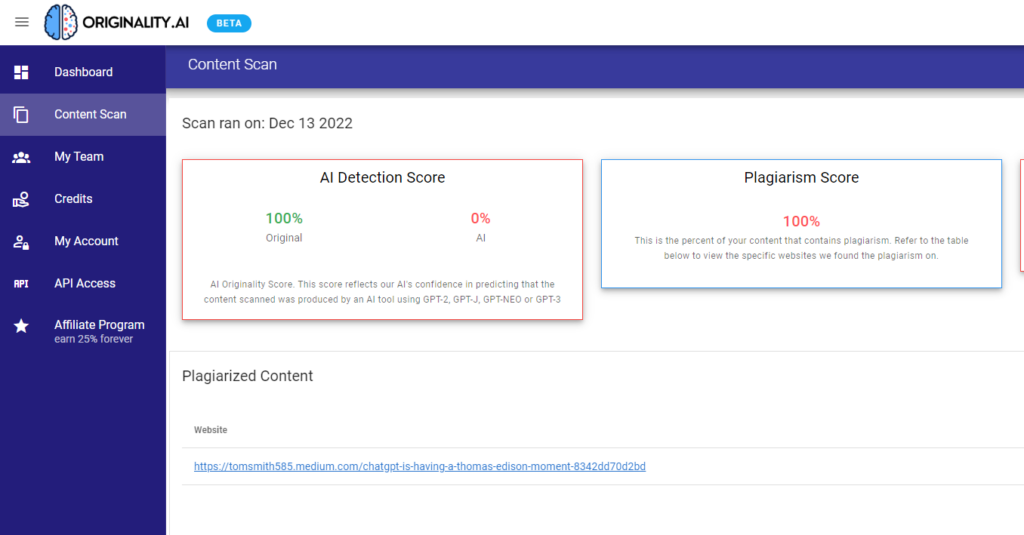Click the Website column header

210,430
